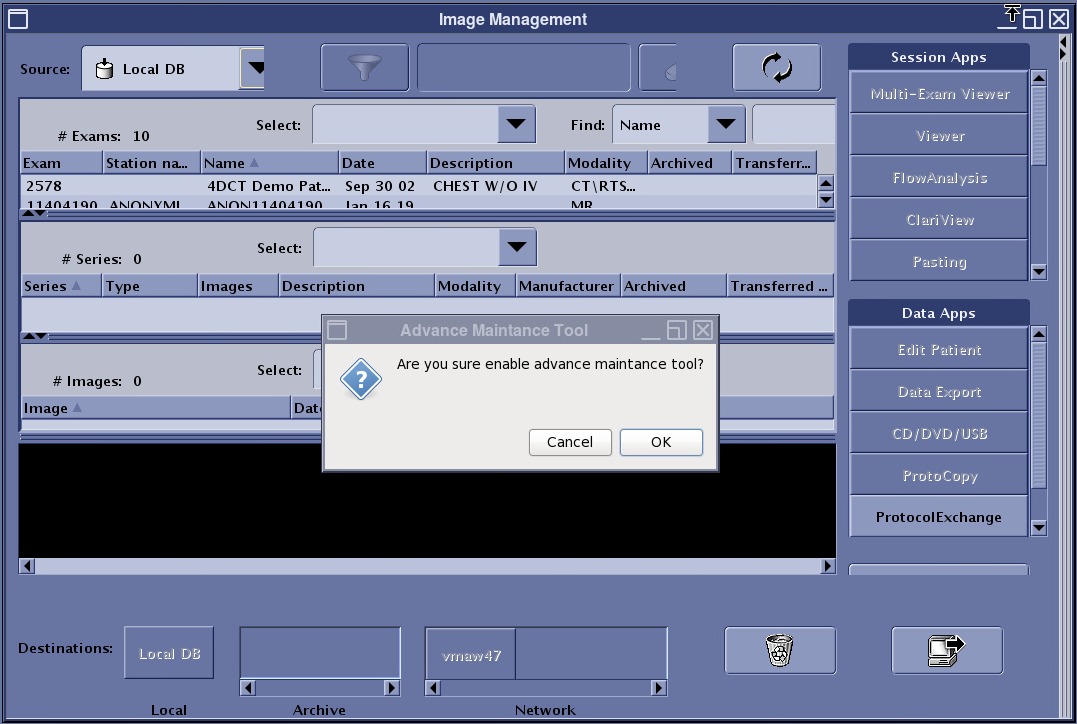Click the Data Apps panel header
This screenshot has width=1077, height=724.
click(x=938, y=312)
